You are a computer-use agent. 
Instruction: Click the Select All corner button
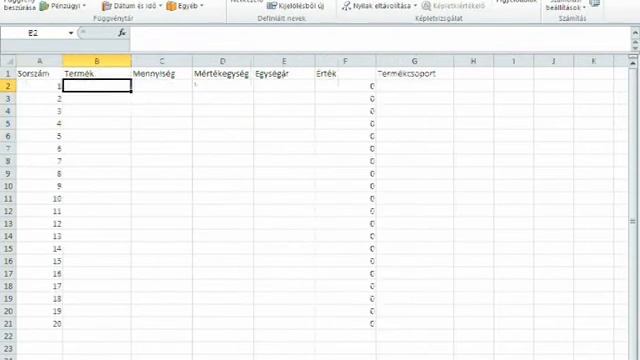pyautogui.click(x=8, y=61)
